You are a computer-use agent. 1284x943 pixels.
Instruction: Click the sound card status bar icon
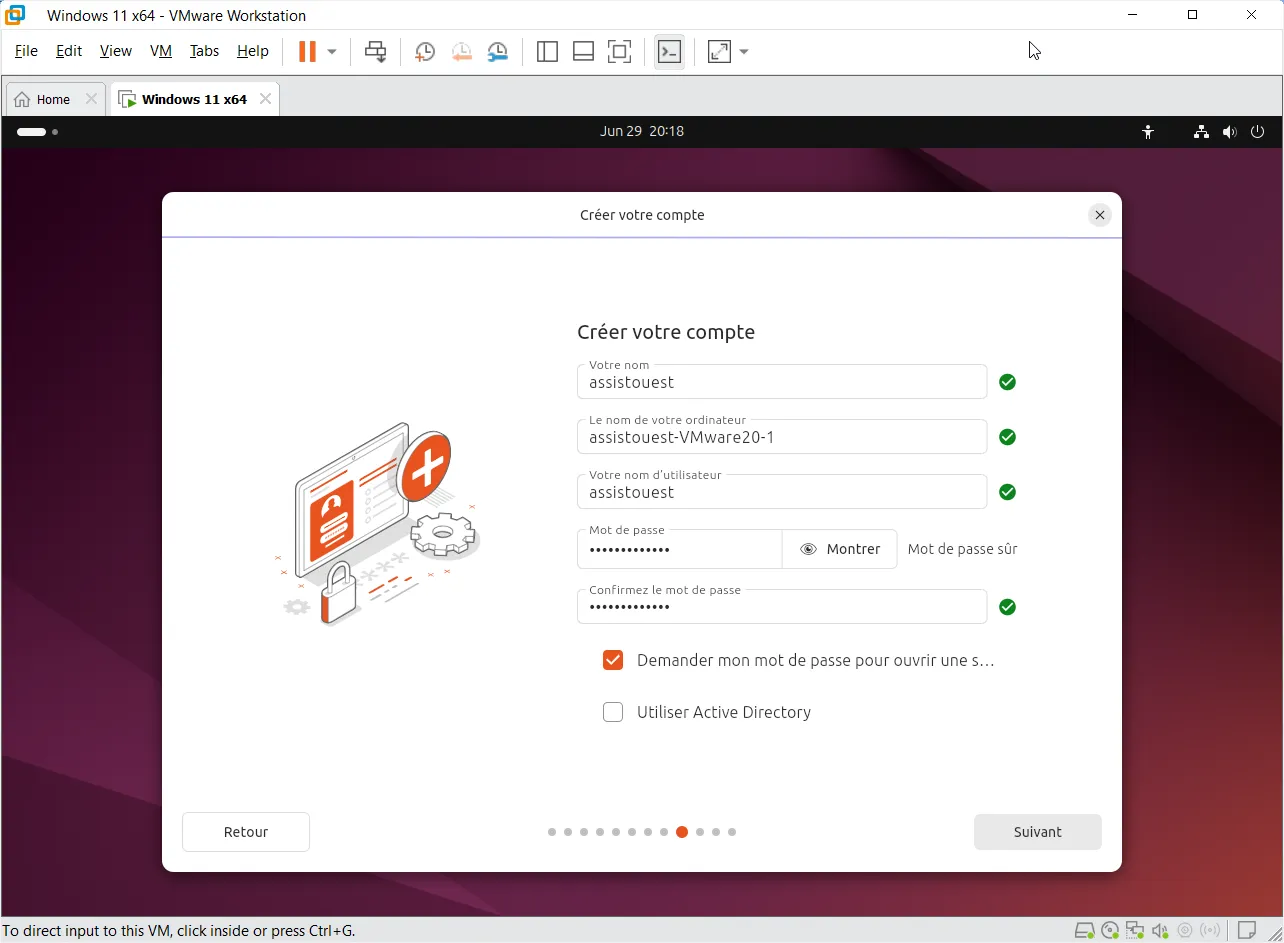1160,931
